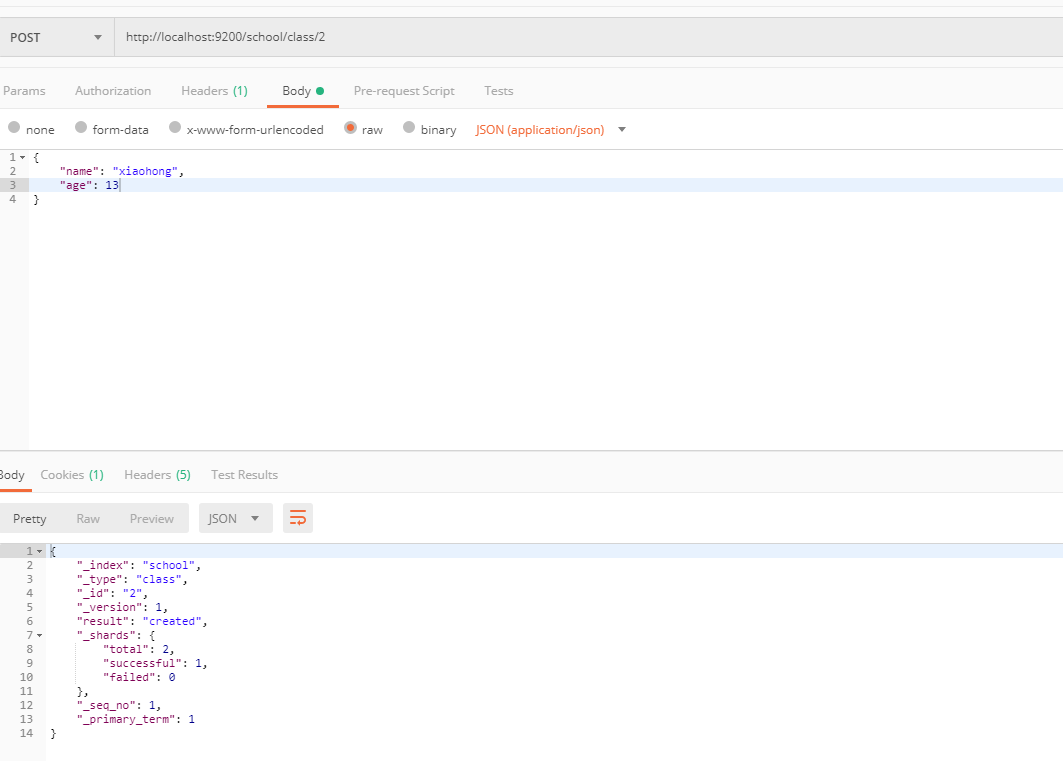This screenshot has height=761, width=1063.
Task: Open the POST method dropdown
Action: 56,37
